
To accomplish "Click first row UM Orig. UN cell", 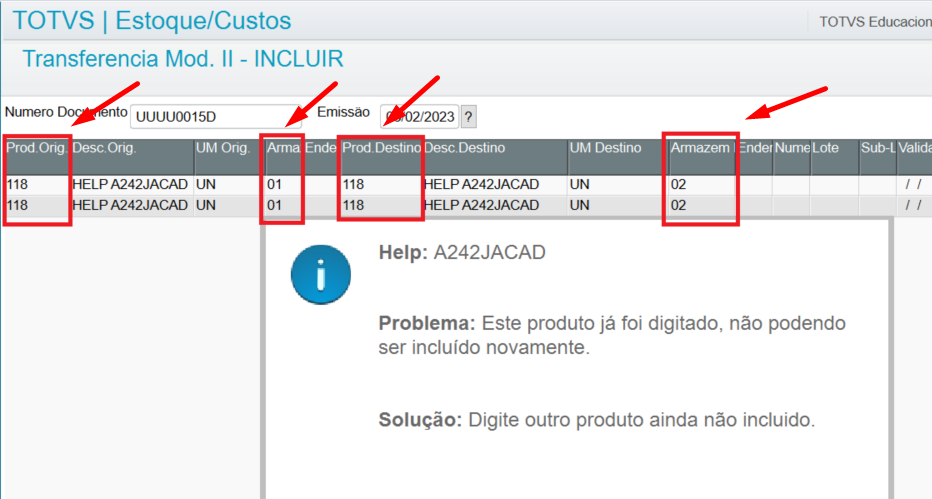I will tap(229, 185).
